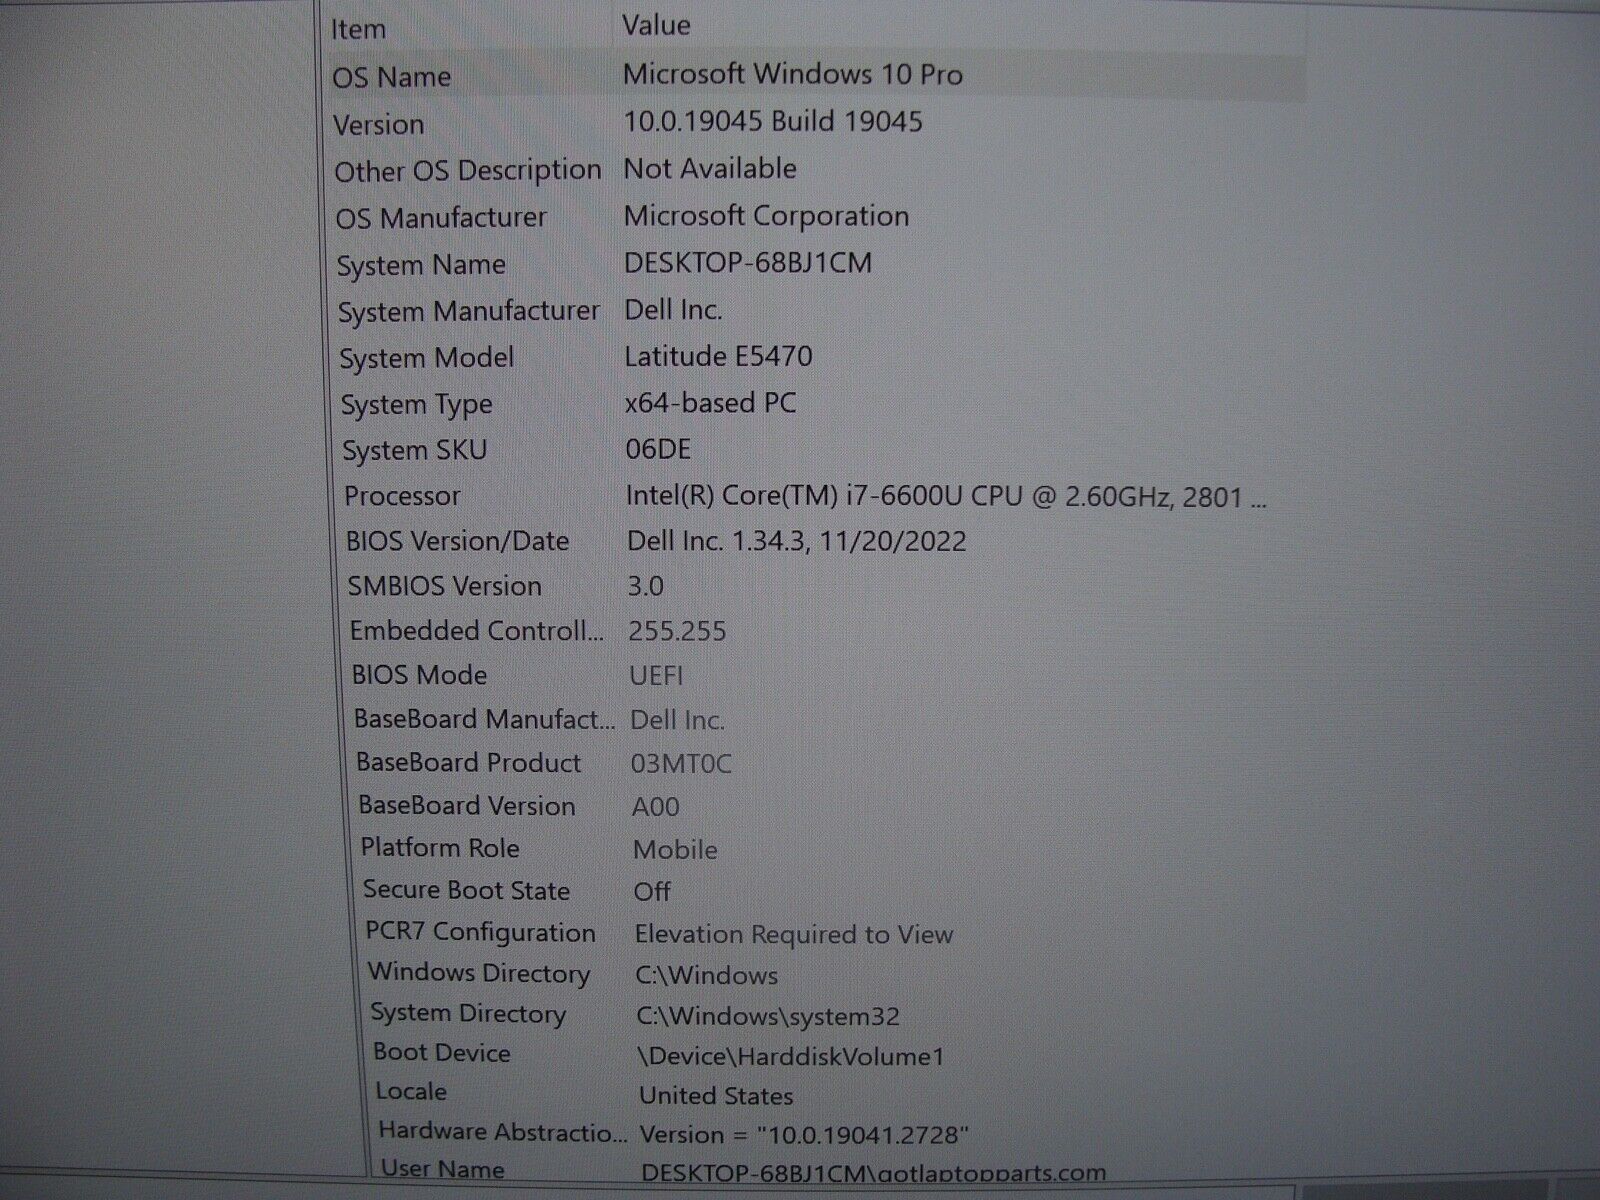
Task: Select the value DESKTOP-68BJ1CM in System Name row
Action: point(748,263)
